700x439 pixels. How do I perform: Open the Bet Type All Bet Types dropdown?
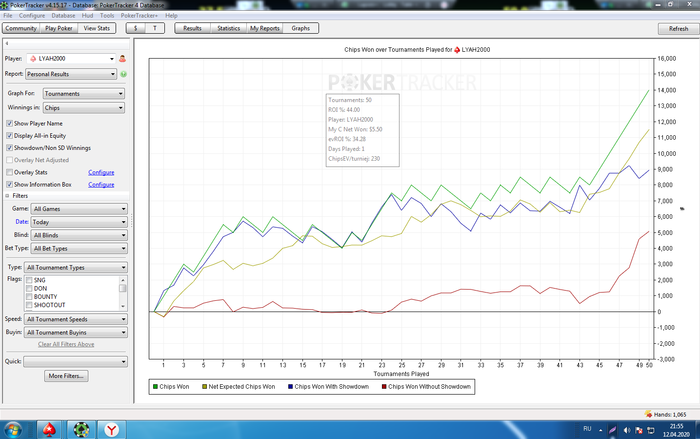tap(79, 248)
